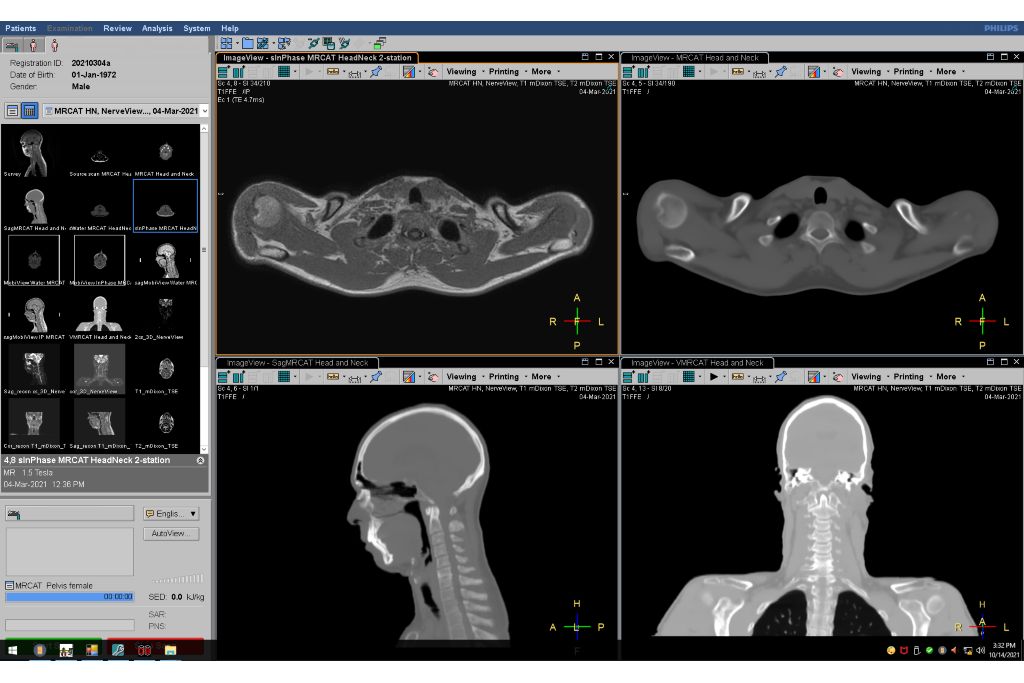Click the image-transfer icon fourth in main toolbar
Viewport: 1024px width, 683px height.
[x=283, y=43]
